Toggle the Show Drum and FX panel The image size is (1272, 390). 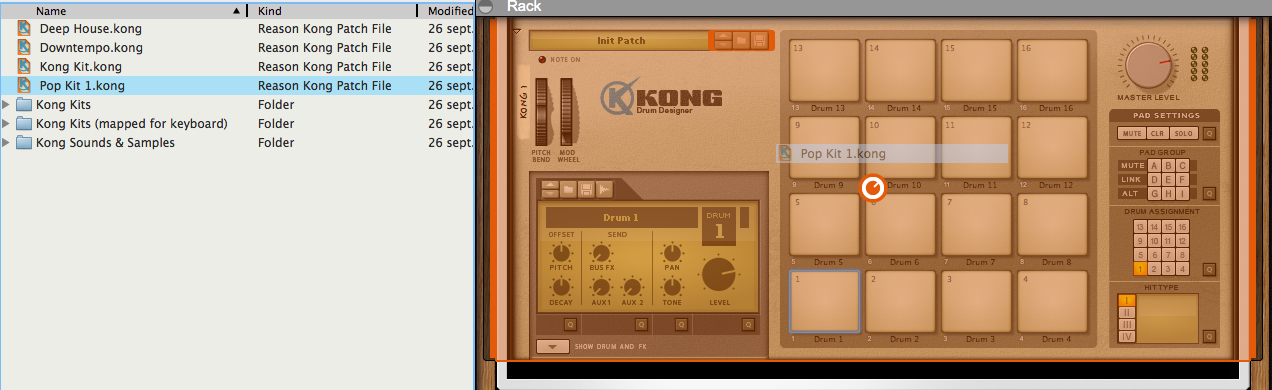point(553,347)
